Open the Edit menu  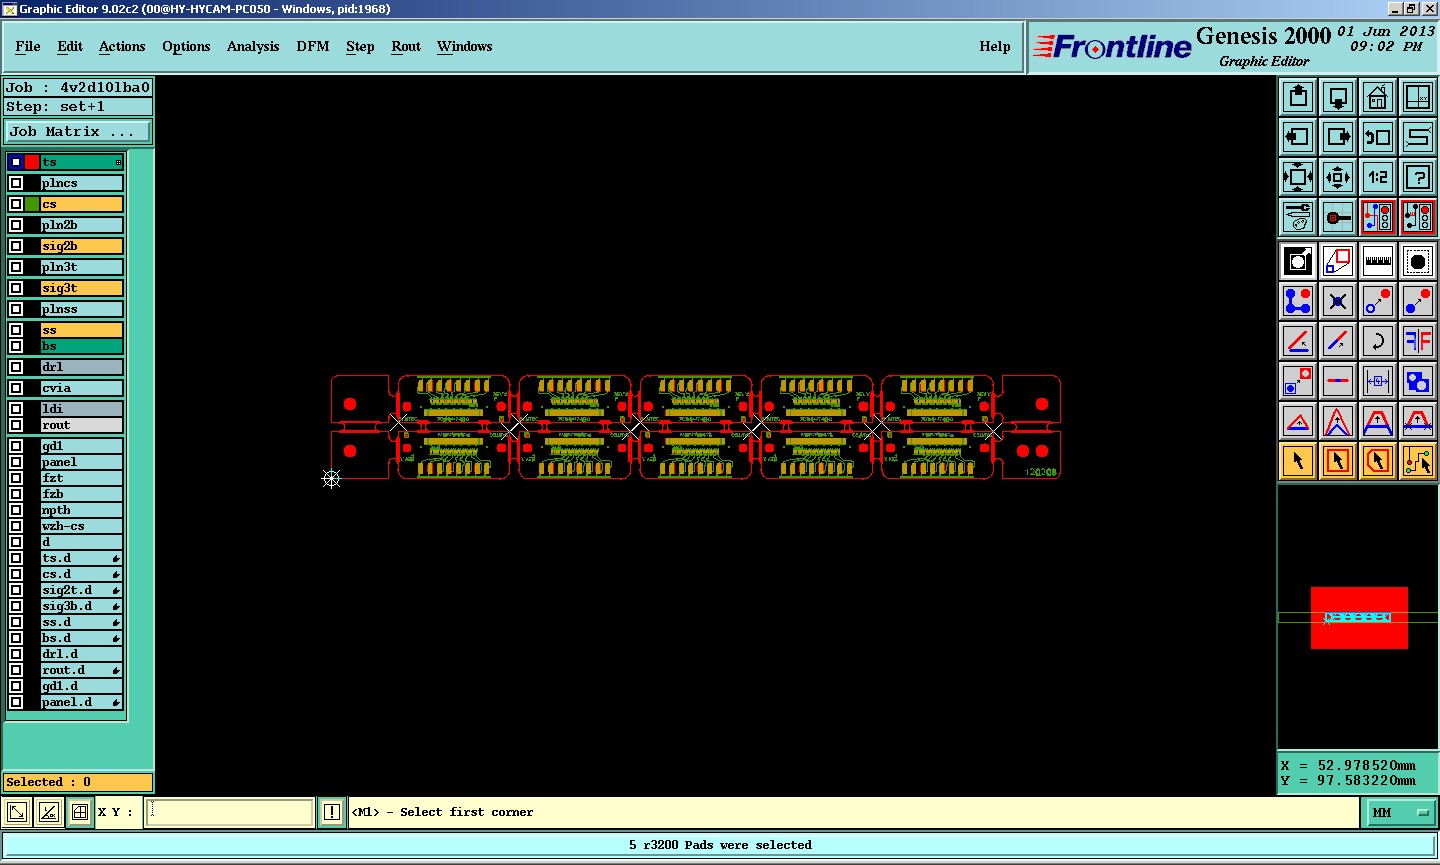pos(70,46)
